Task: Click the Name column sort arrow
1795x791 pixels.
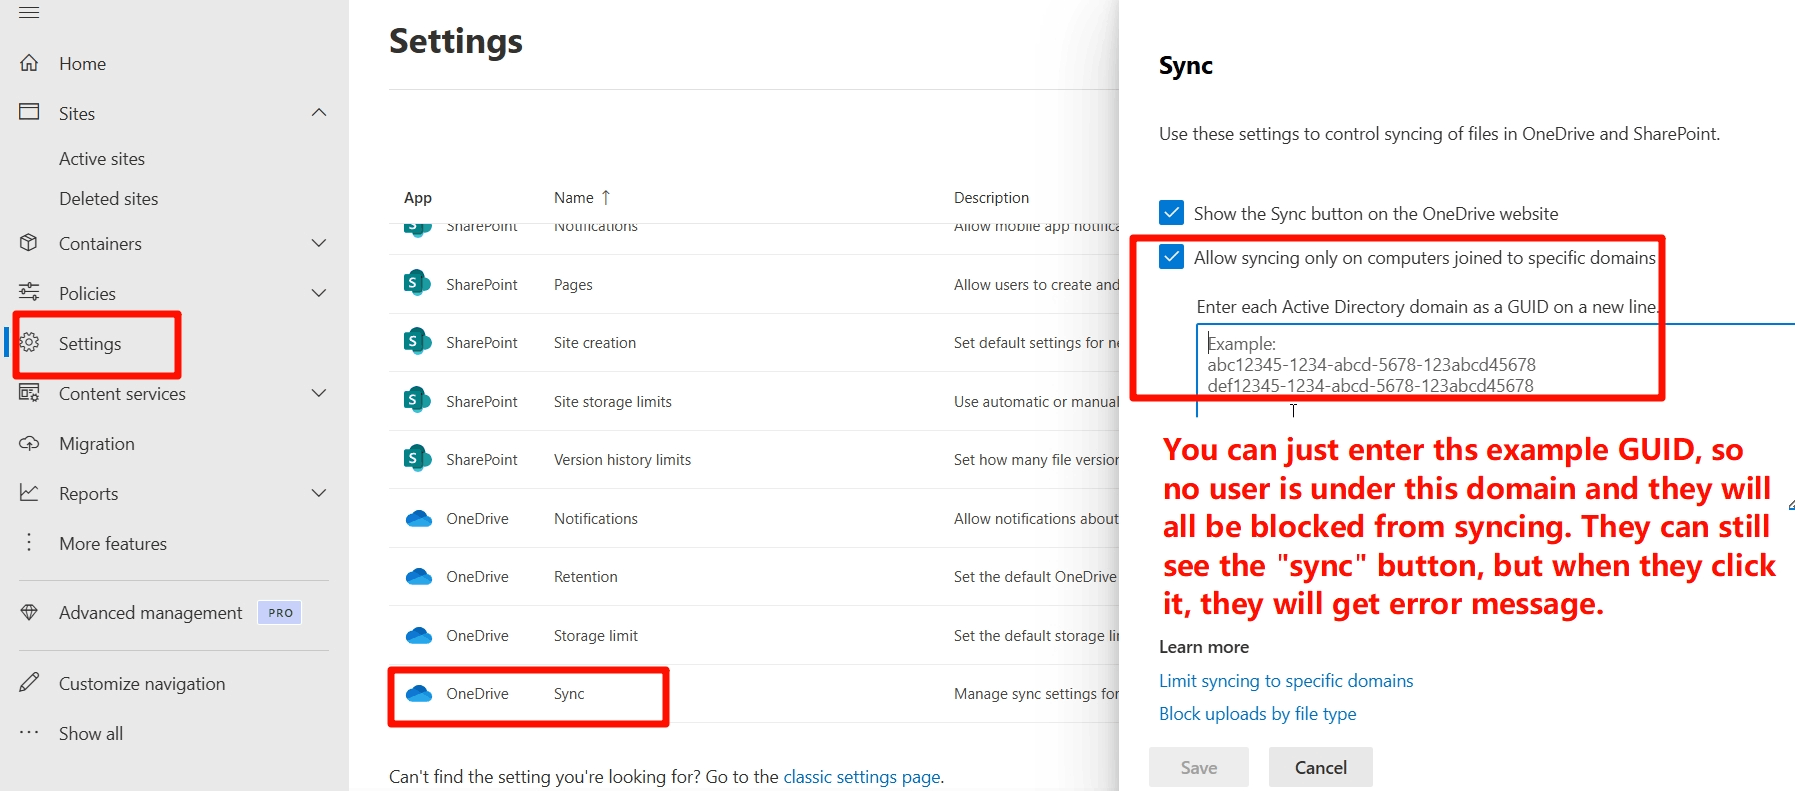Action: click(x=605, y=198)
